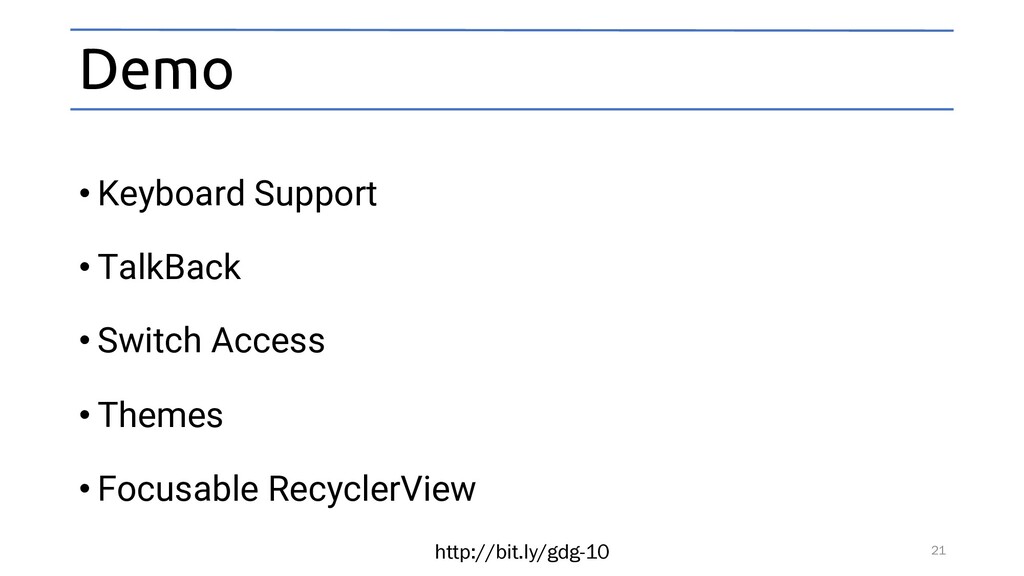Click the word "Switch" in third bullet
Viewport: 1024px width, 576px height.
coord(149,340)
